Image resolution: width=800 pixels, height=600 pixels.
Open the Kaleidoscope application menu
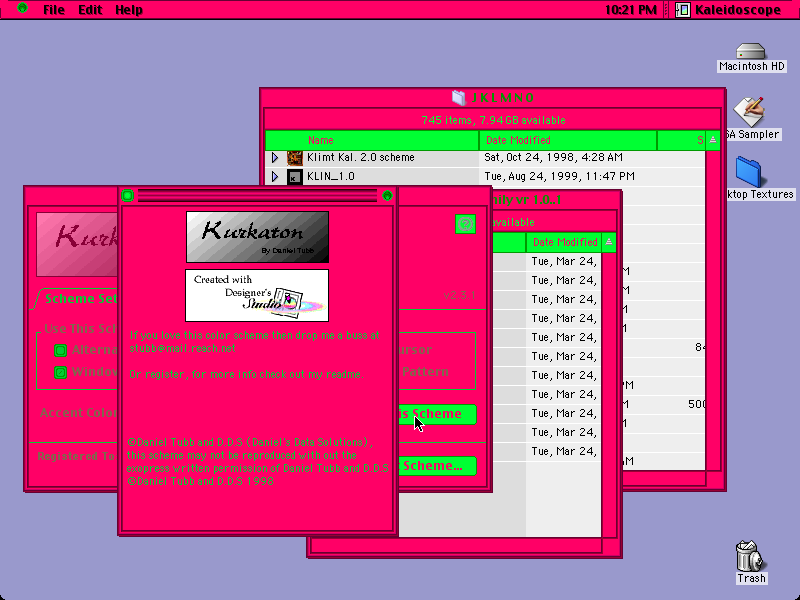click(x=728, y=10)
